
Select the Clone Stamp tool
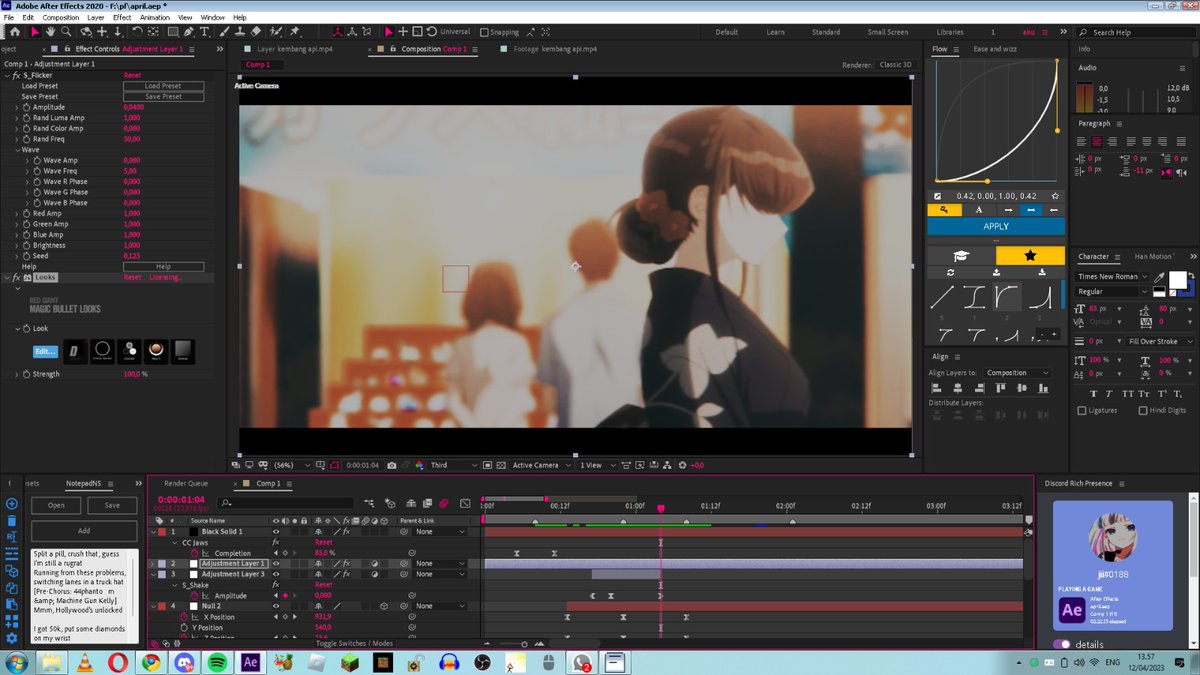(239, 32)
